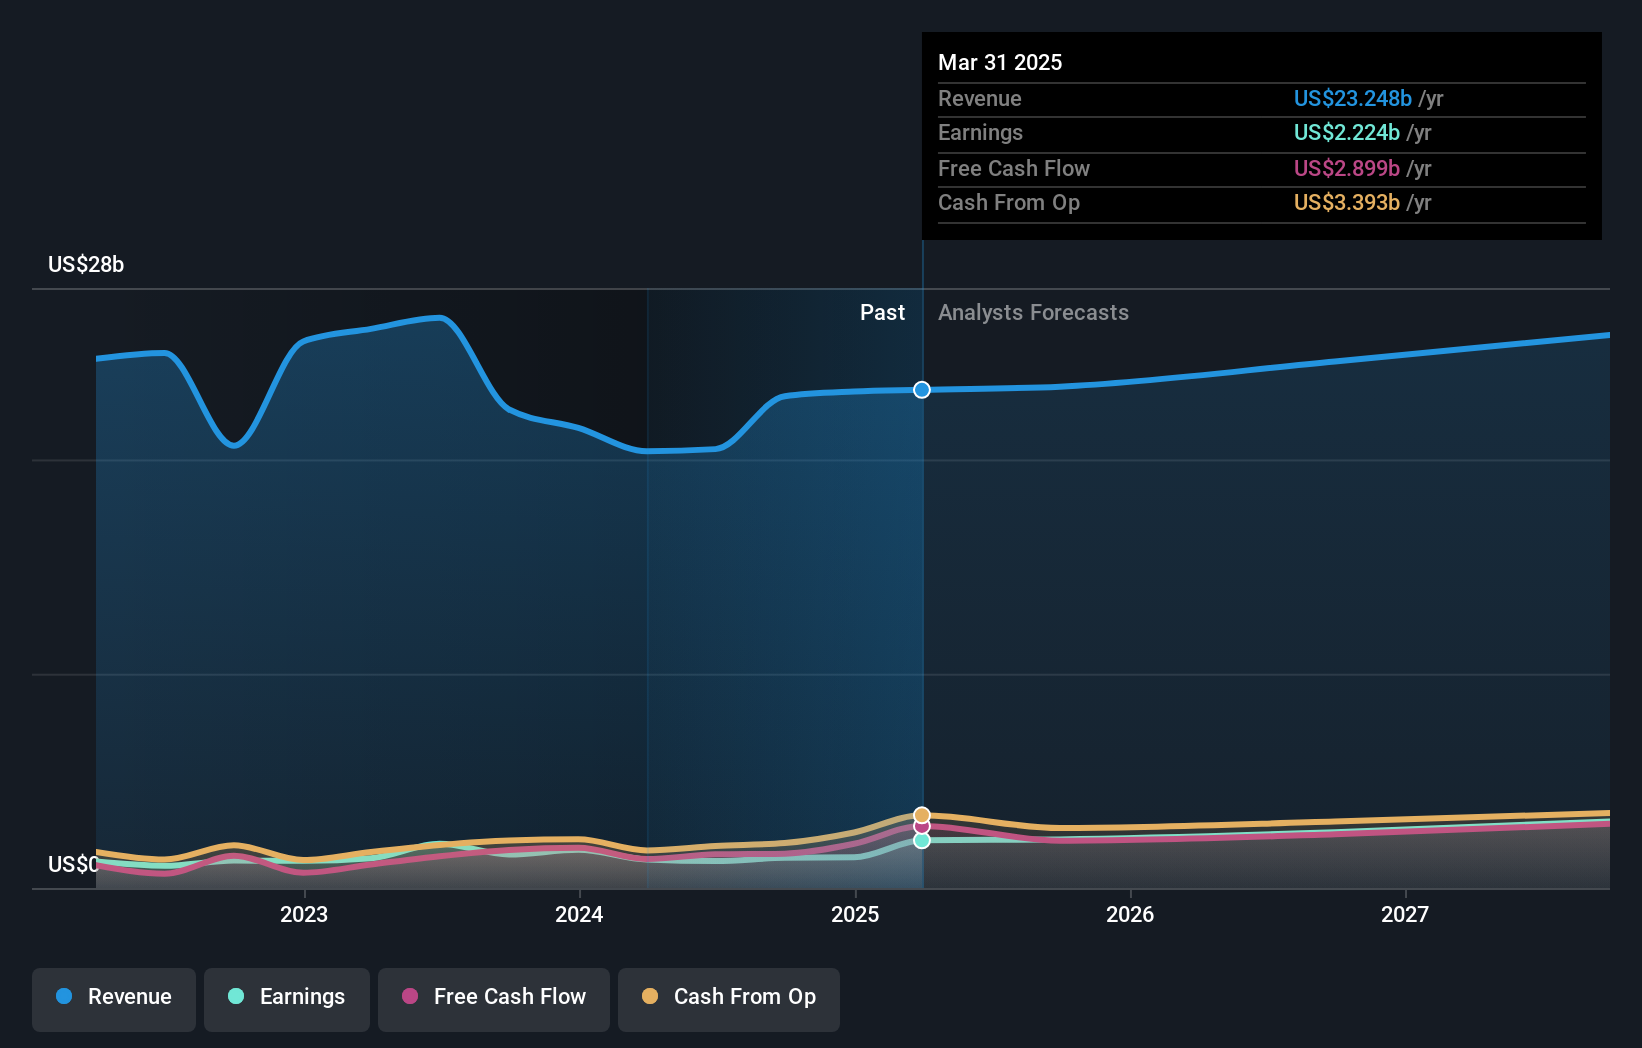Click the US$23.248b revenue value
Viewport: 1642px width, 1048px height.
[1352, 98]
